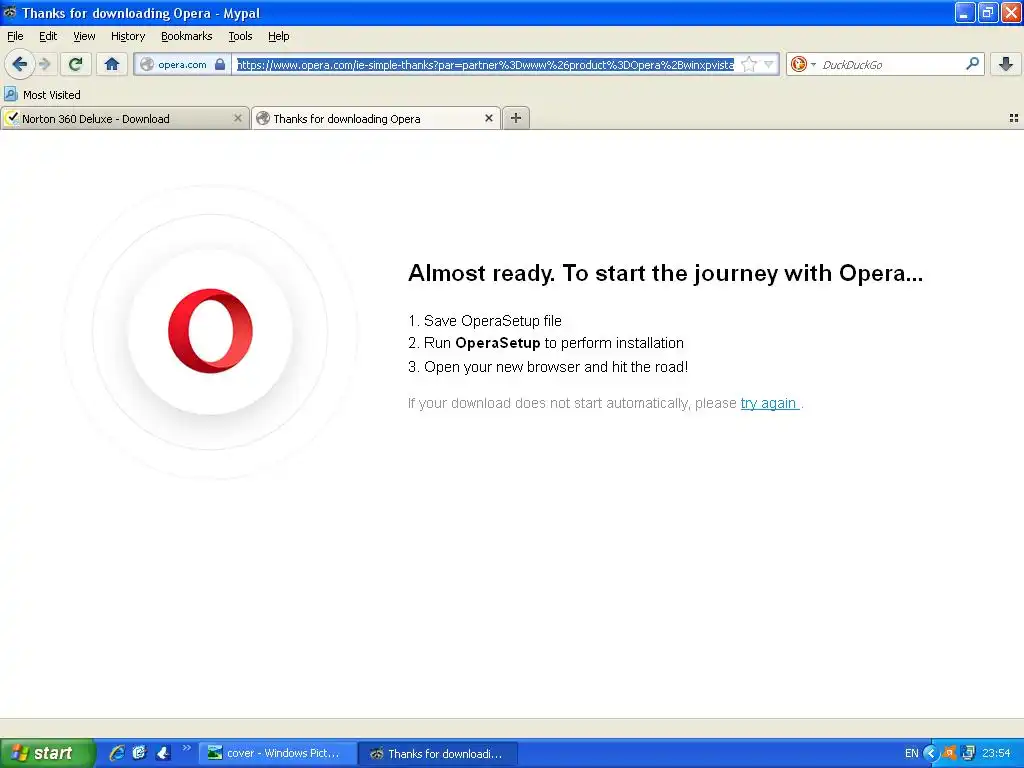Click the third quick launch icon

163,753
